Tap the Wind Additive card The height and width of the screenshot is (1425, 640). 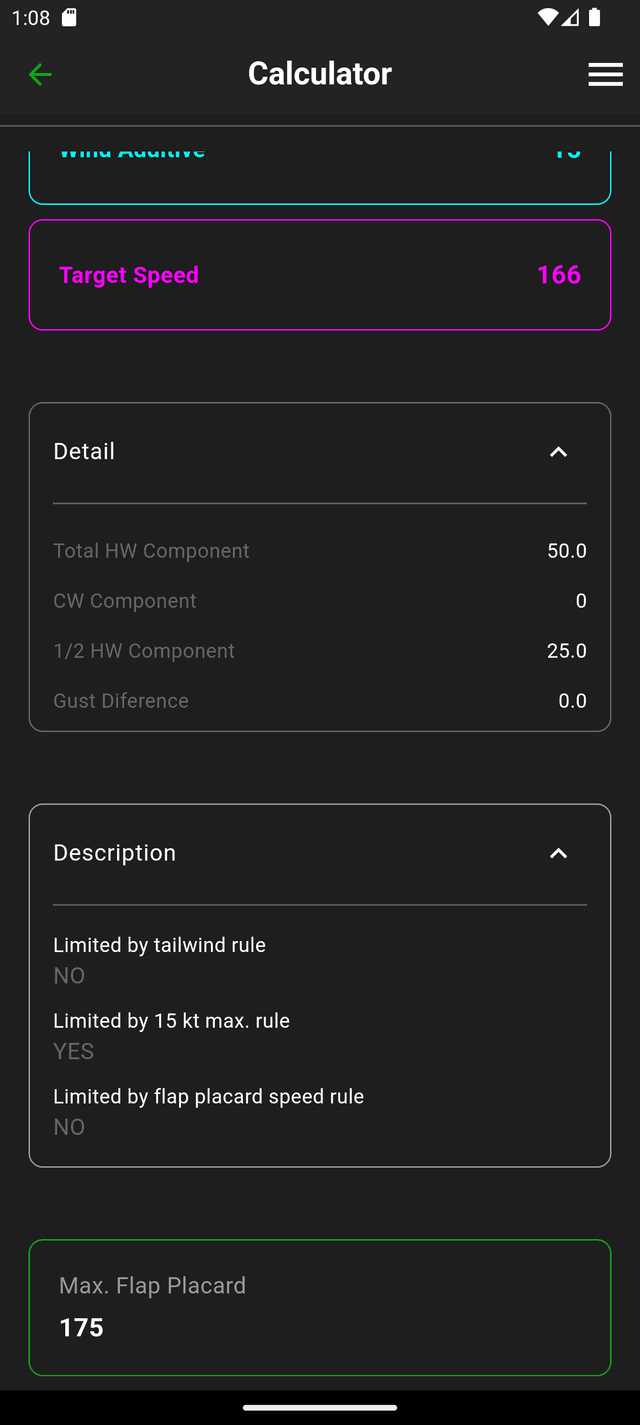click(x=320, y=175)
